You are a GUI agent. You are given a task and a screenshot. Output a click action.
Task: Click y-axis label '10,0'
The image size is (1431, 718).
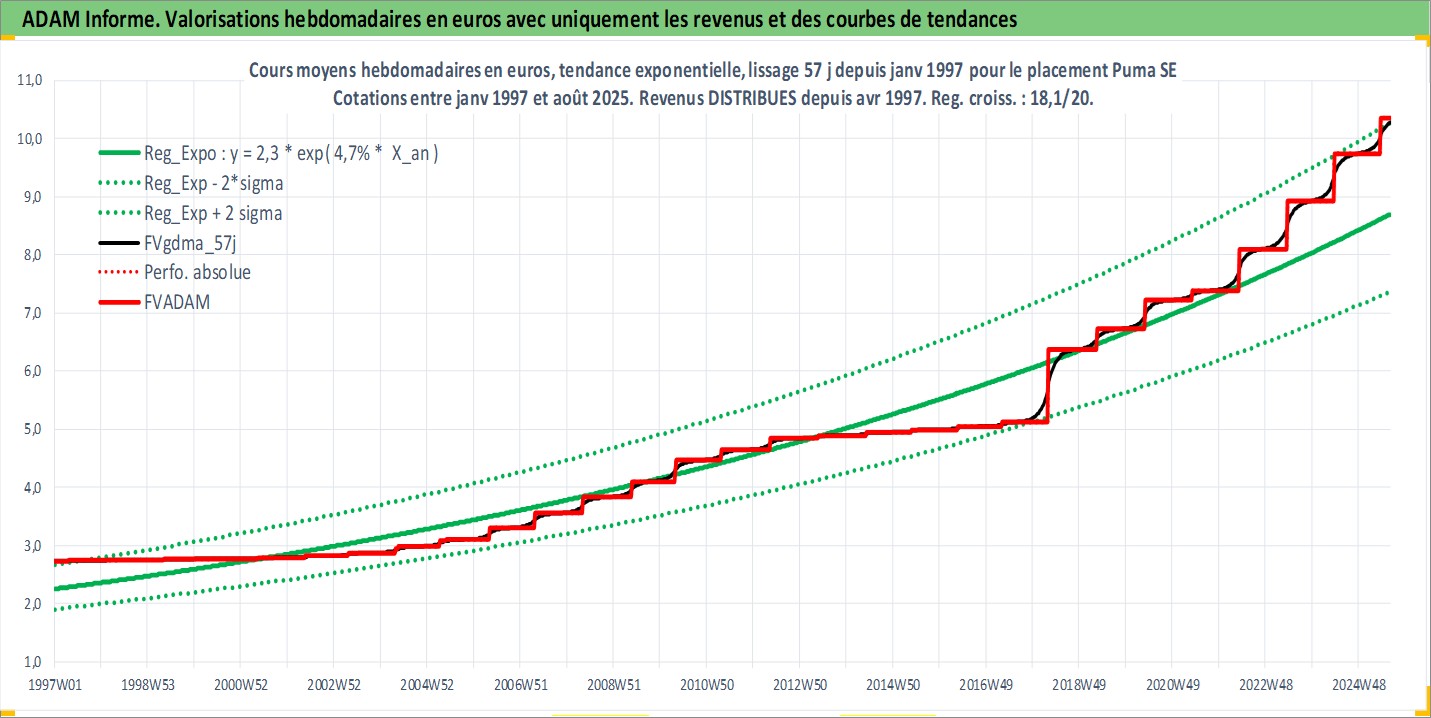30,138
